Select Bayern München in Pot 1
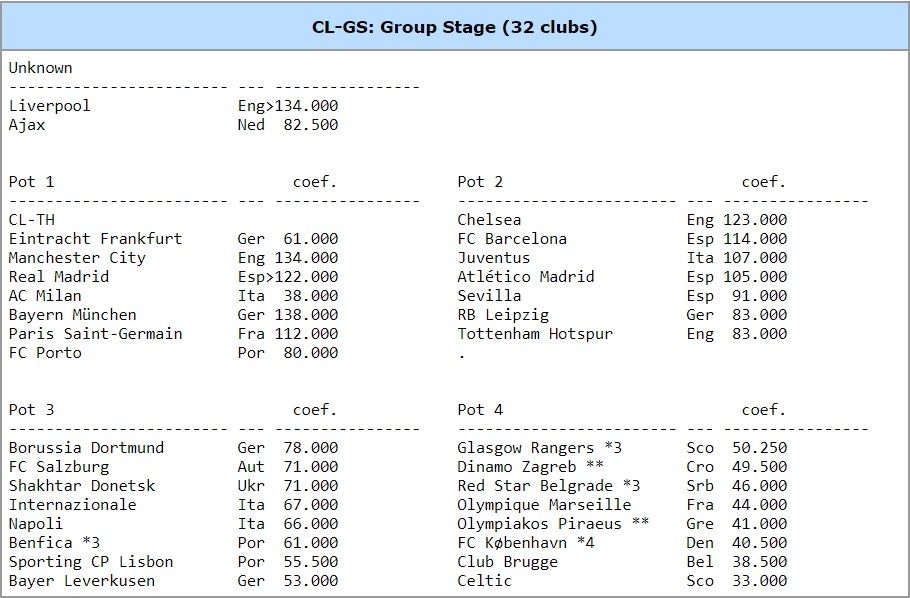This screenshot has height=598, width=910. pyautogui.click(x=73, y=315)
